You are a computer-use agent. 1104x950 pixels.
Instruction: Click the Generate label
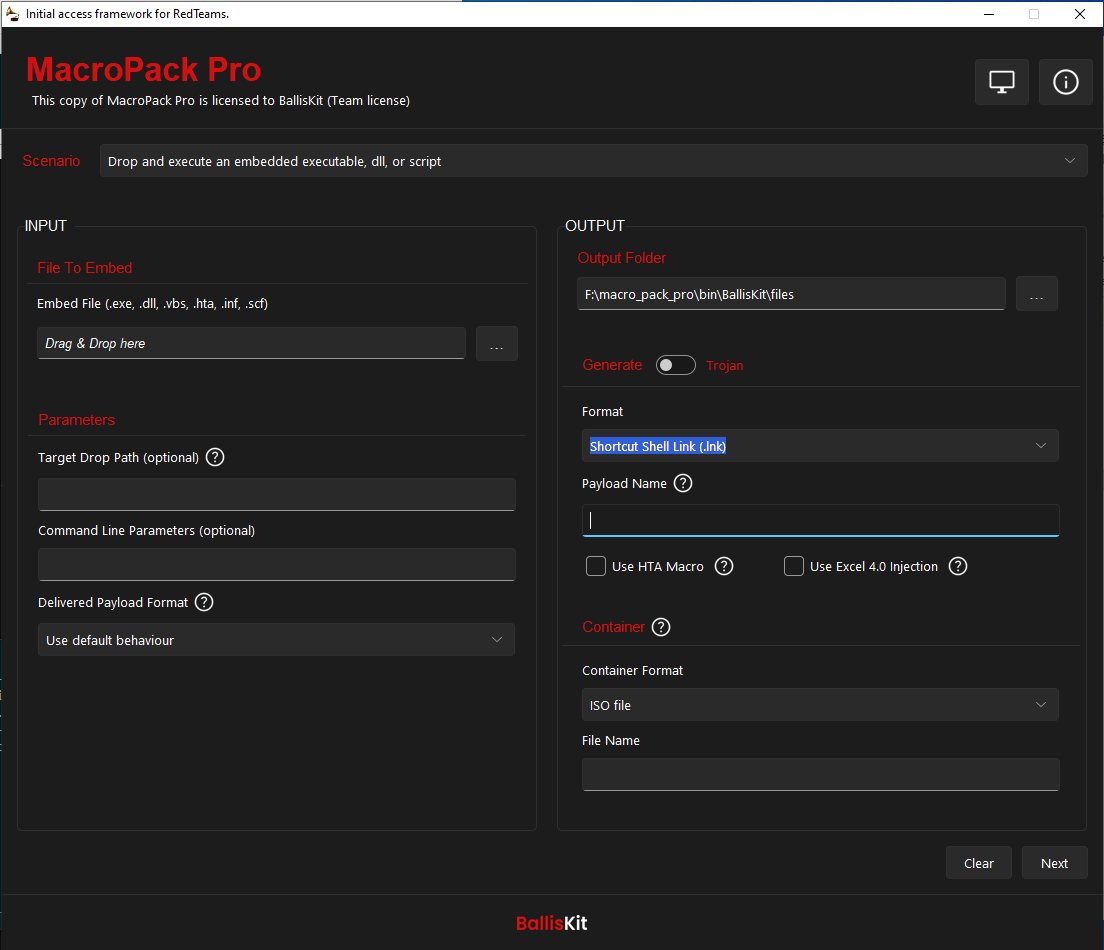pos(612,365)
